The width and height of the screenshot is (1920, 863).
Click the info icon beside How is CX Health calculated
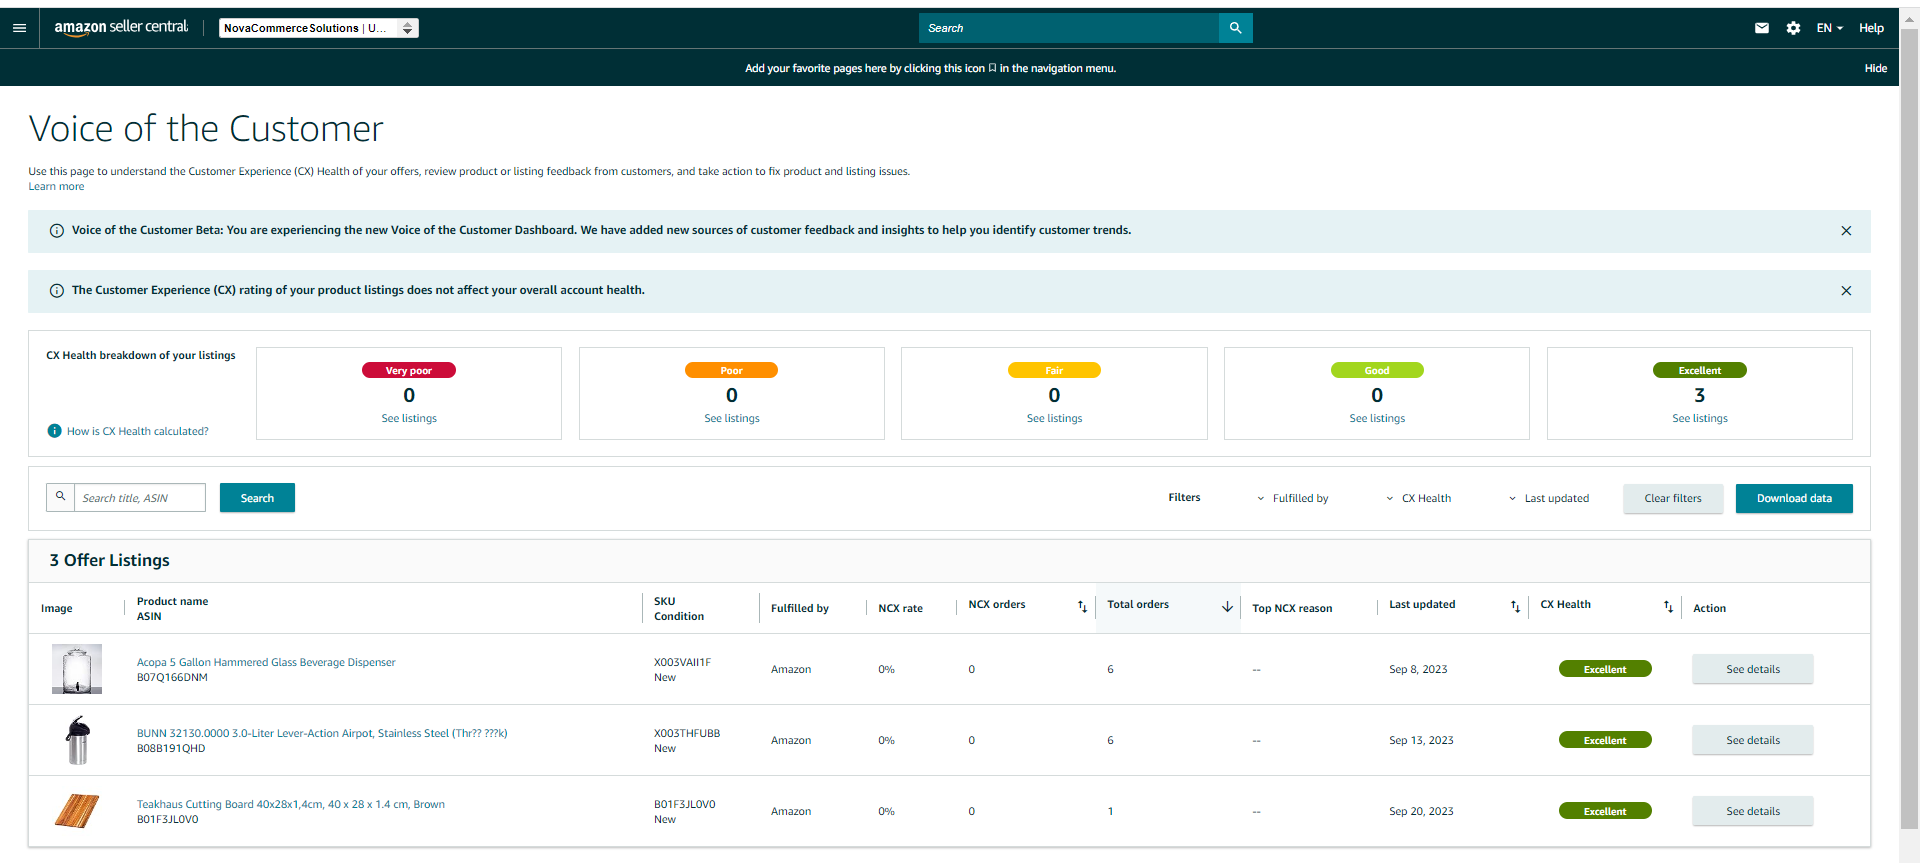[x=55, y=431]
